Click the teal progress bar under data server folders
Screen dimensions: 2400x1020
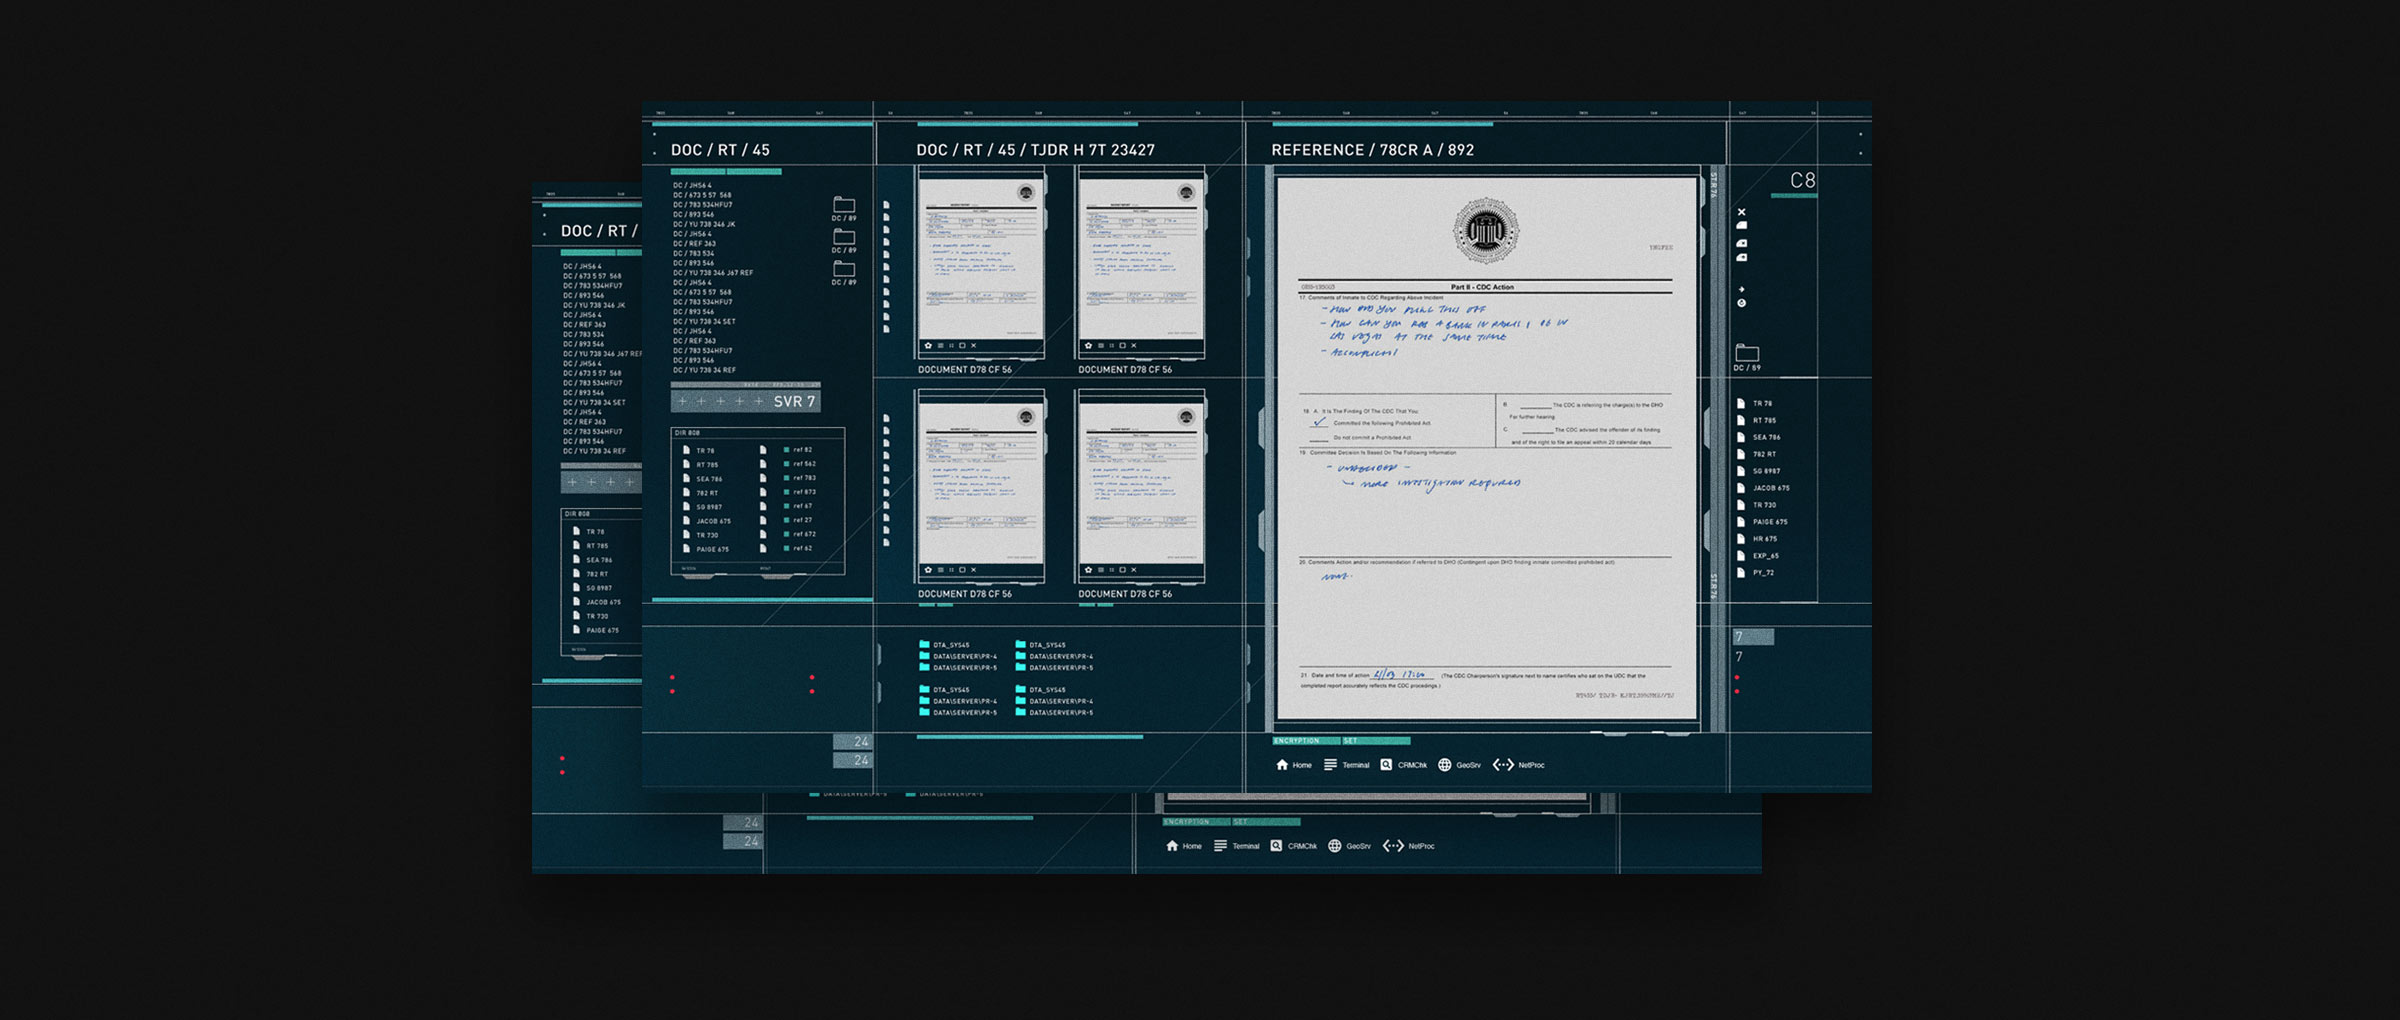[x=1029, y=737]
